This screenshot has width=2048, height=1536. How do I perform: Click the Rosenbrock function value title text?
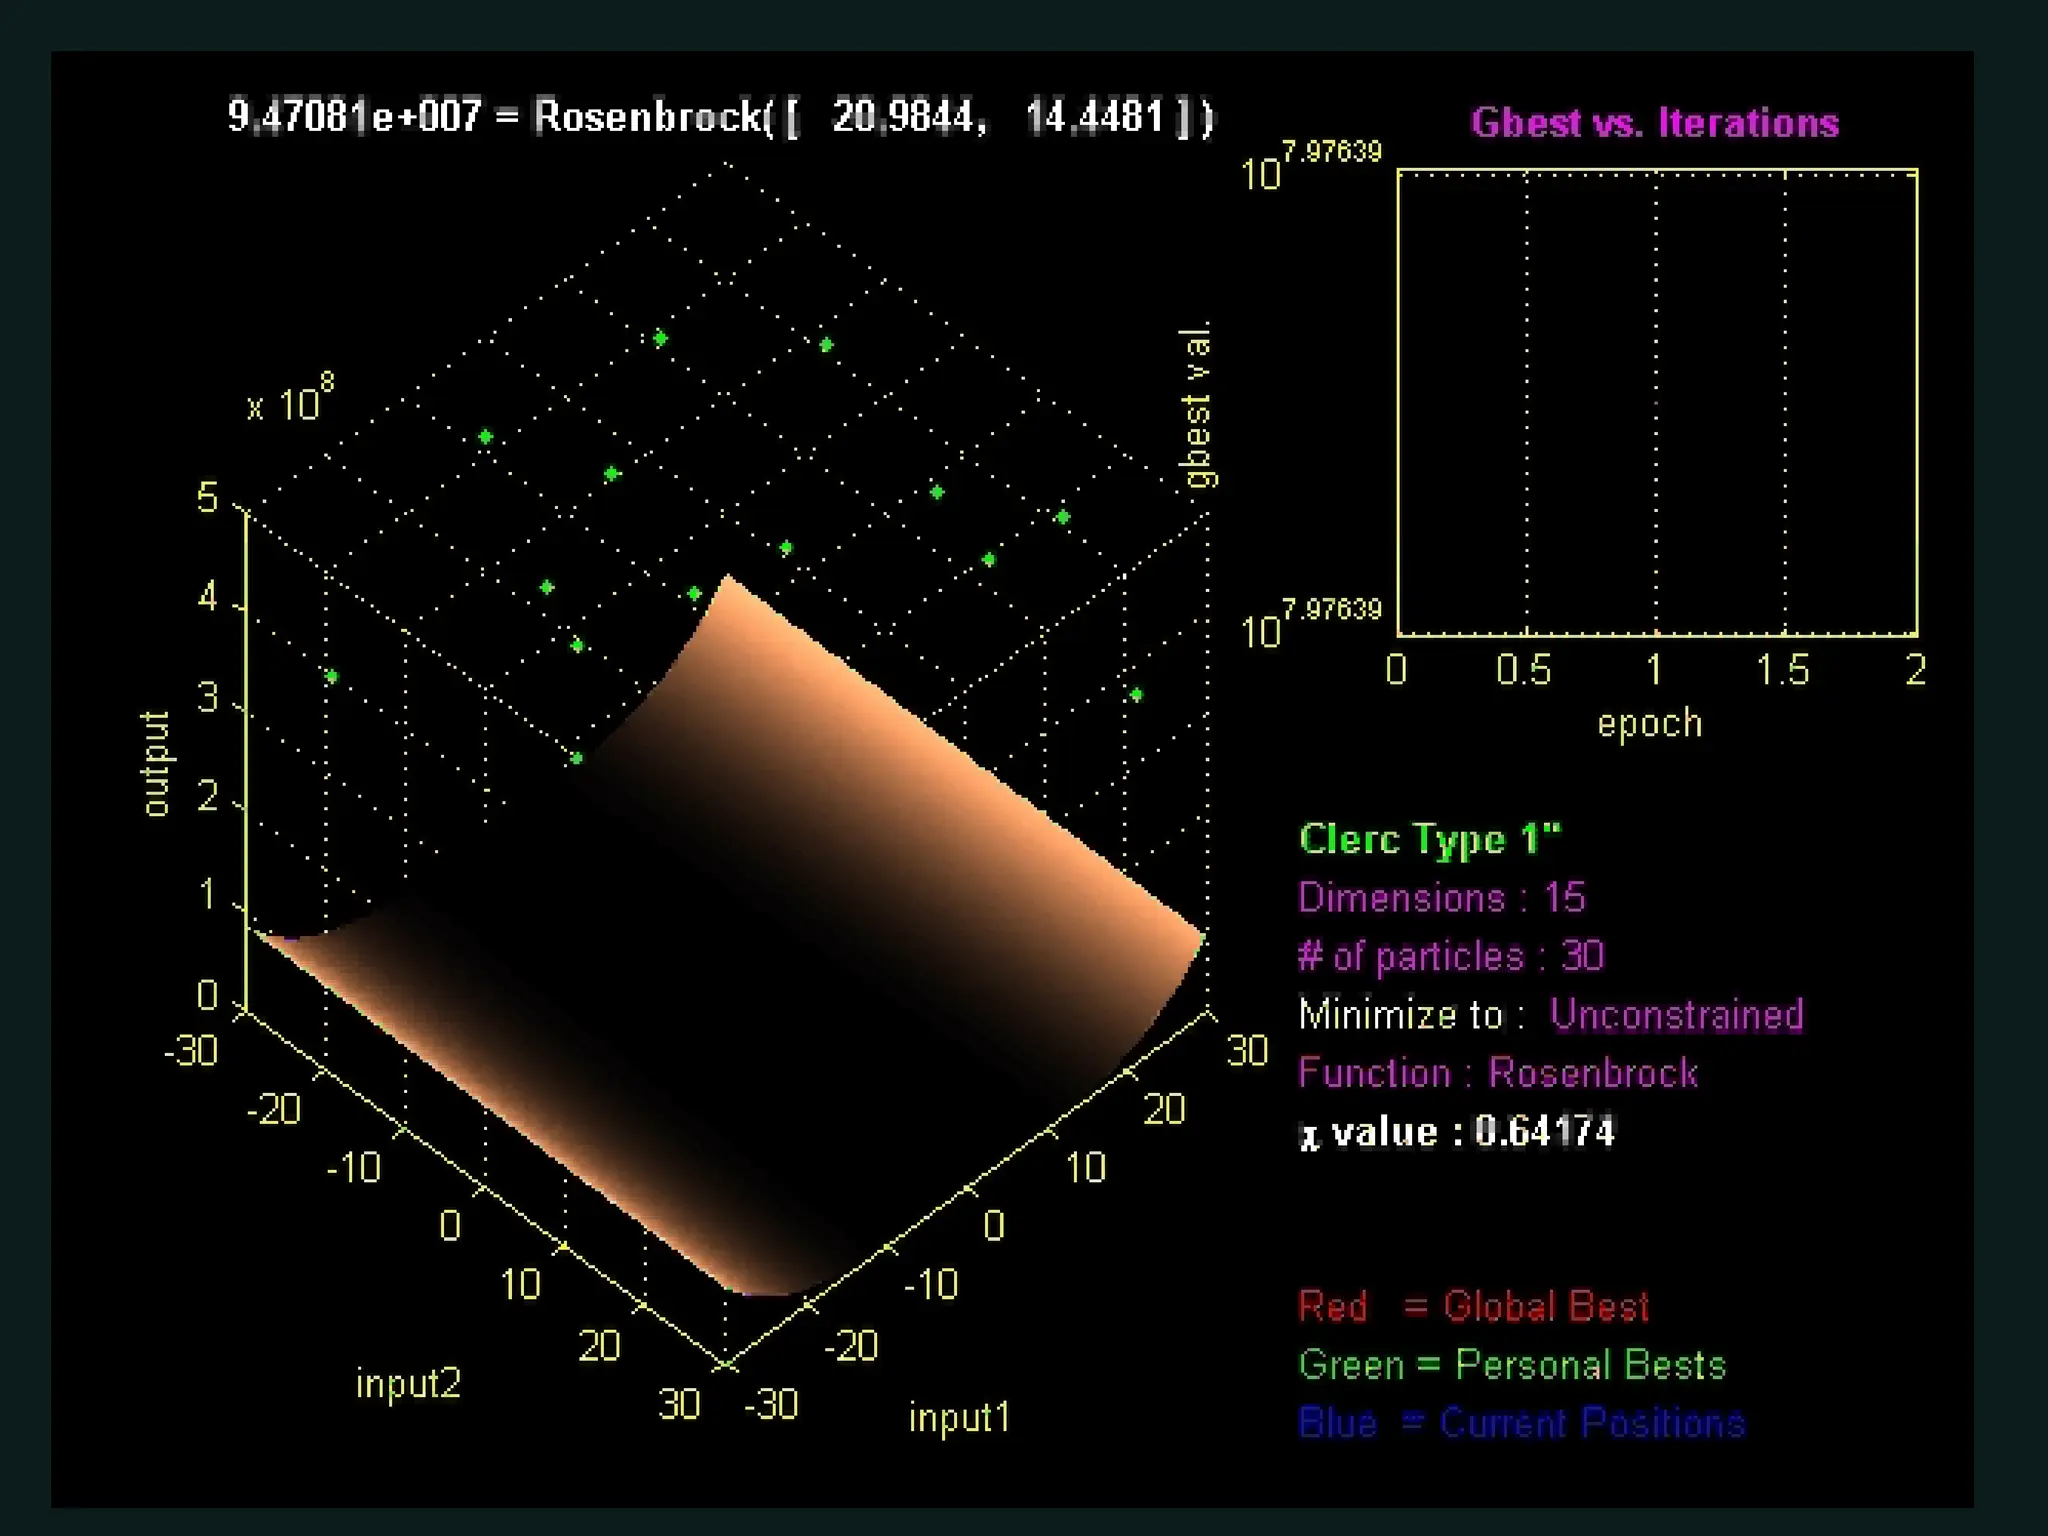(720, 117)
